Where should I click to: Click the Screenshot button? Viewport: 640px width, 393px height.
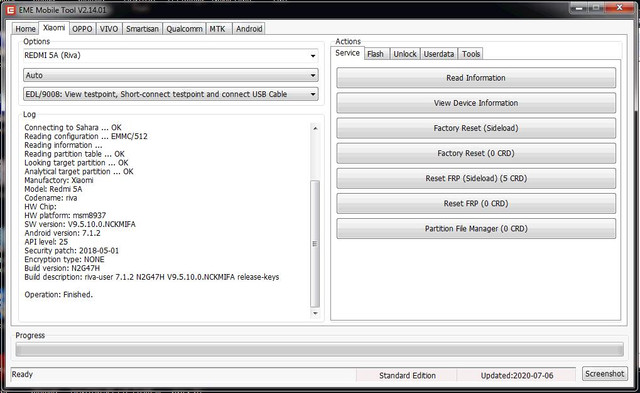point(604,374)
